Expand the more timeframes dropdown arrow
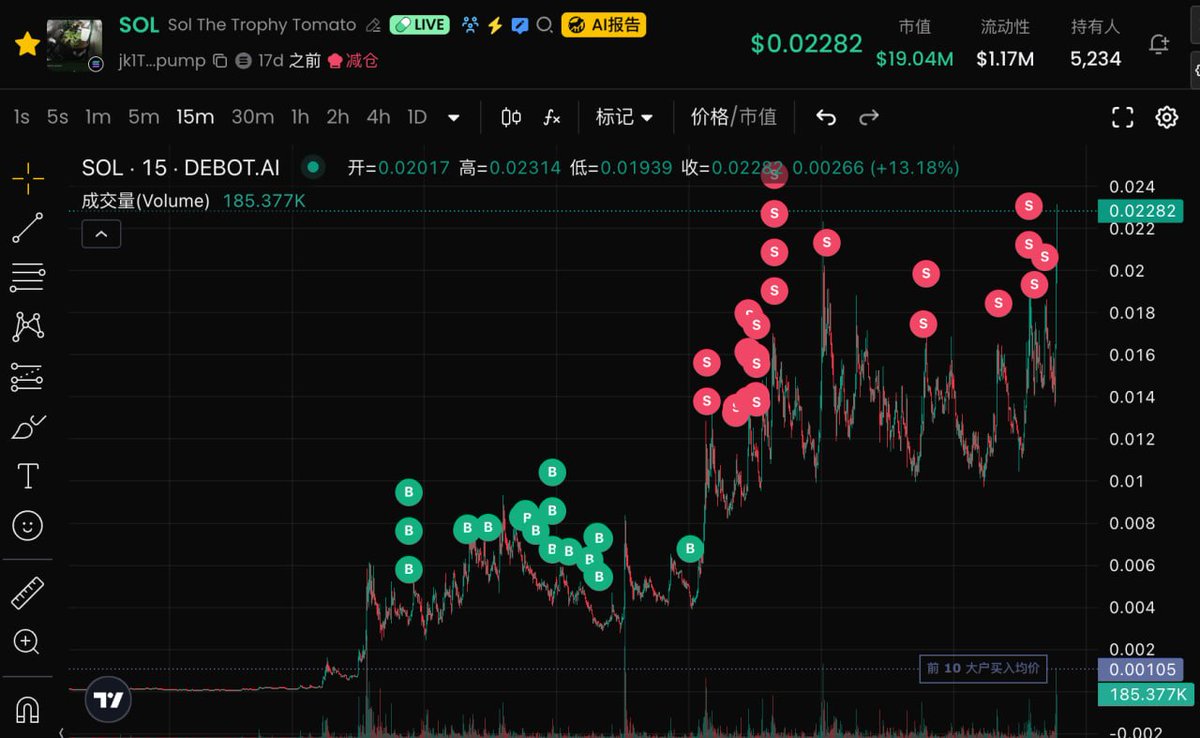Screen dimensions: 1200x738 pyautogui.click(x=453, y=117)
